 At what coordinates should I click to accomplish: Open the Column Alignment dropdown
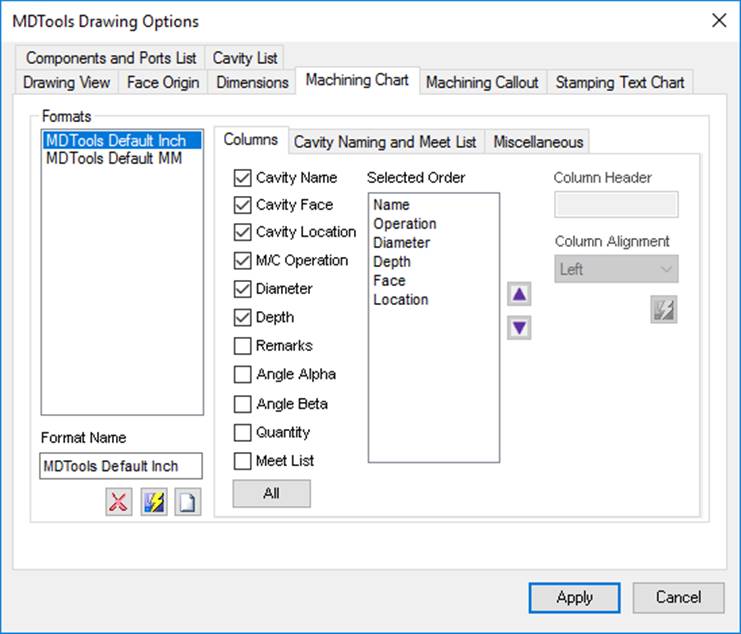coord(616,269)
